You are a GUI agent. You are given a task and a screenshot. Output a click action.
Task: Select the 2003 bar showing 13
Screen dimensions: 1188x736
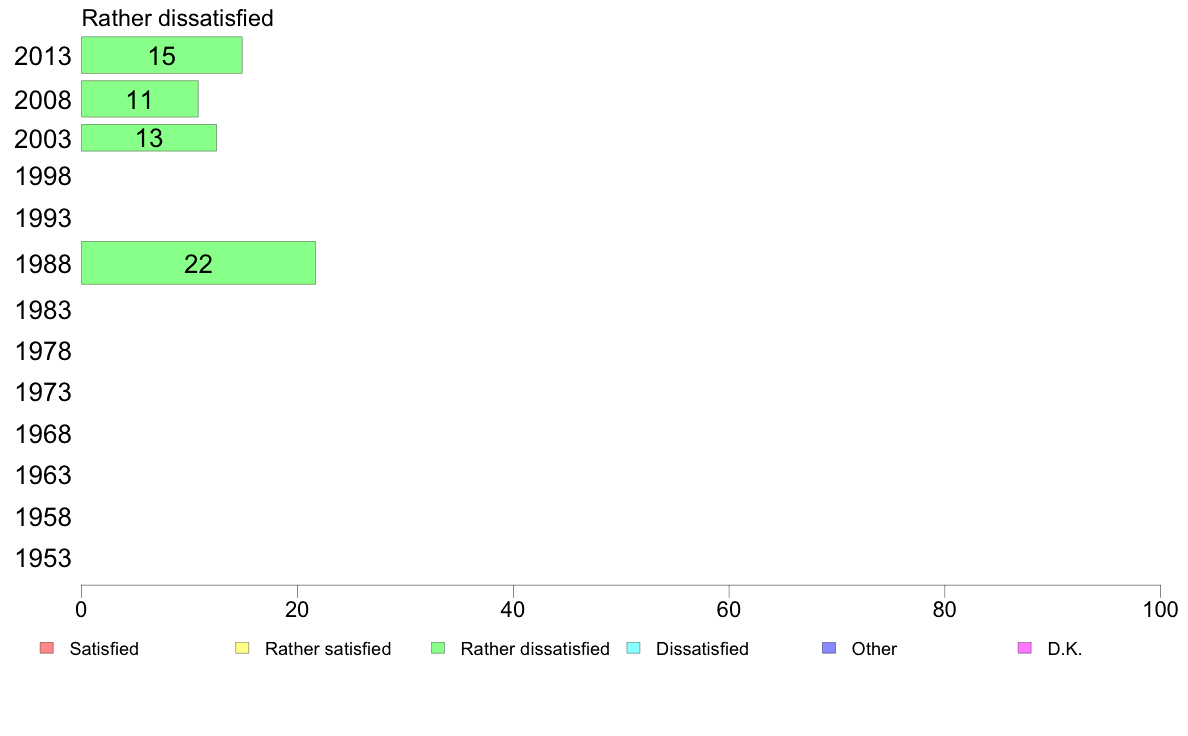pos(149,138)
